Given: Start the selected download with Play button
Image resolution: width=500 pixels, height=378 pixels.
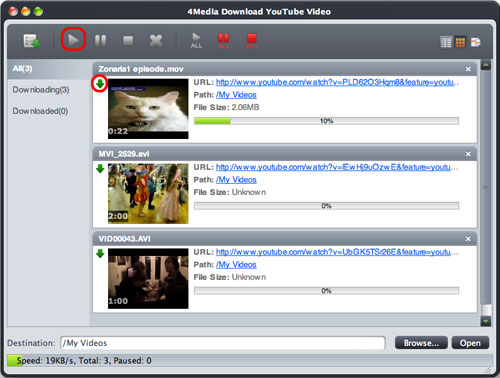Looking at the screenshot, I should pos(73,40).
